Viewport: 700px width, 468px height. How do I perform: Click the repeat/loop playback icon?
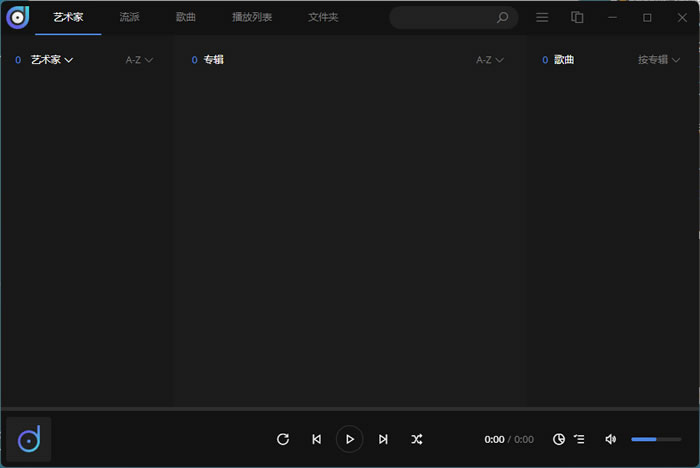283,439
